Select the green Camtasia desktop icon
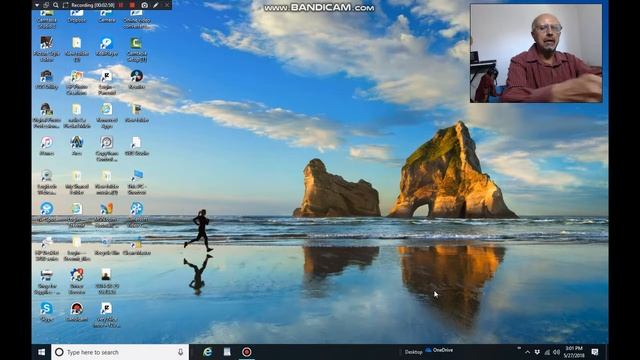The height and width of the screenshot is (360, 640). tap(137, 49)
